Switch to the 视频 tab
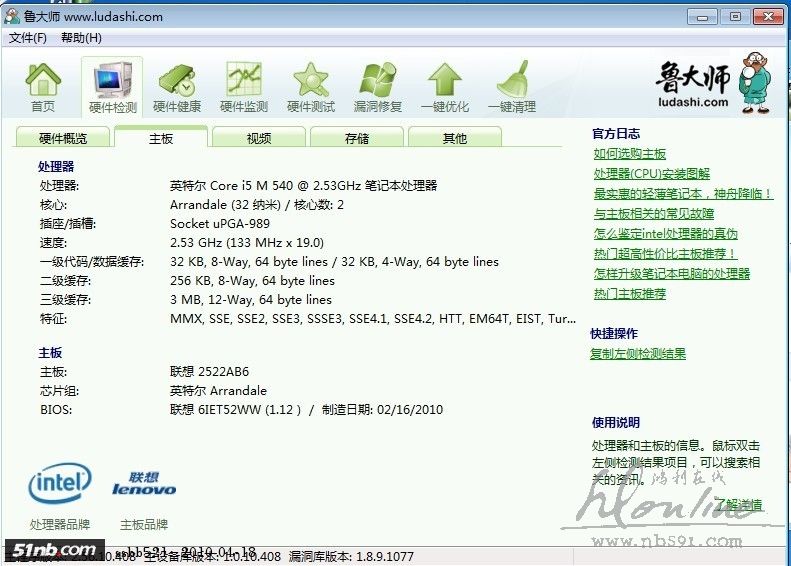Viewport: 791px width, 566px height. tap(259, 138)
